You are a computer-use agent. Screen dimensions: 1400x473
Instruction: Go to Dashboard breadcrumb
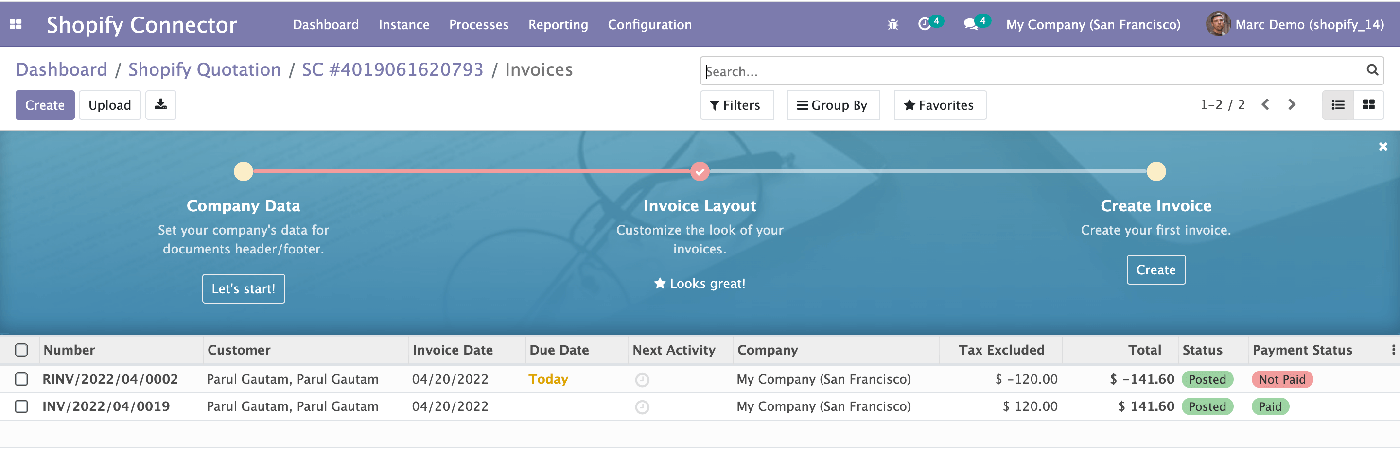[x=61, y=70]
